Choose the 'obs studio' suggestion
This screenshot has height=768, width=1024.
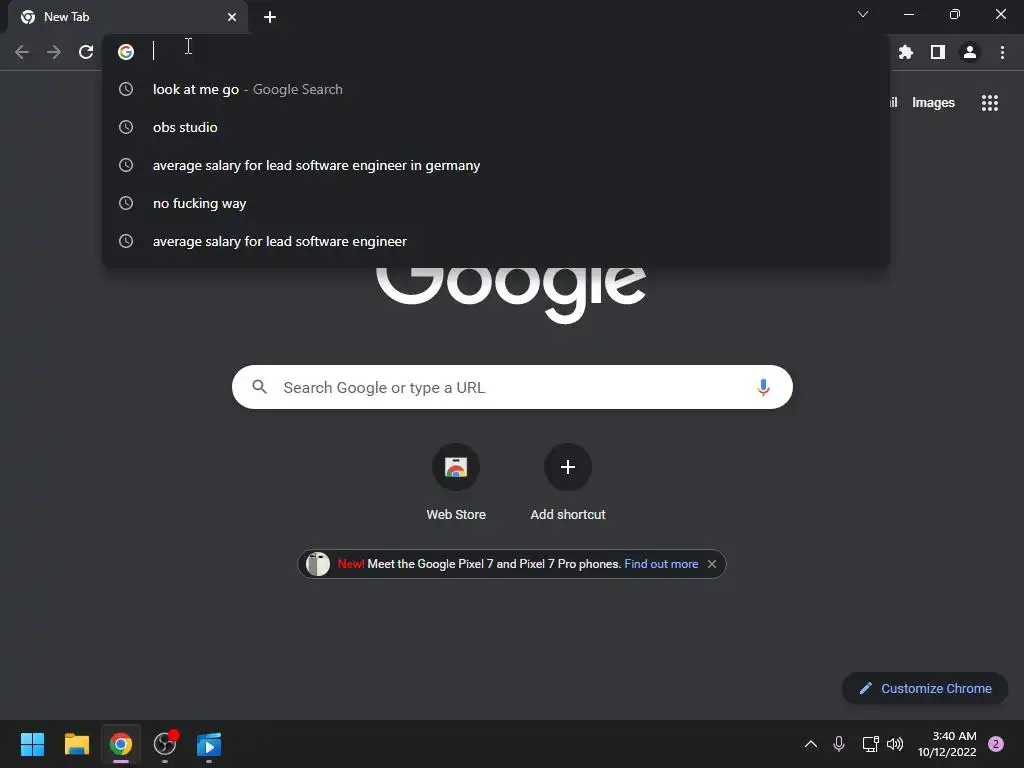(496, 127)
